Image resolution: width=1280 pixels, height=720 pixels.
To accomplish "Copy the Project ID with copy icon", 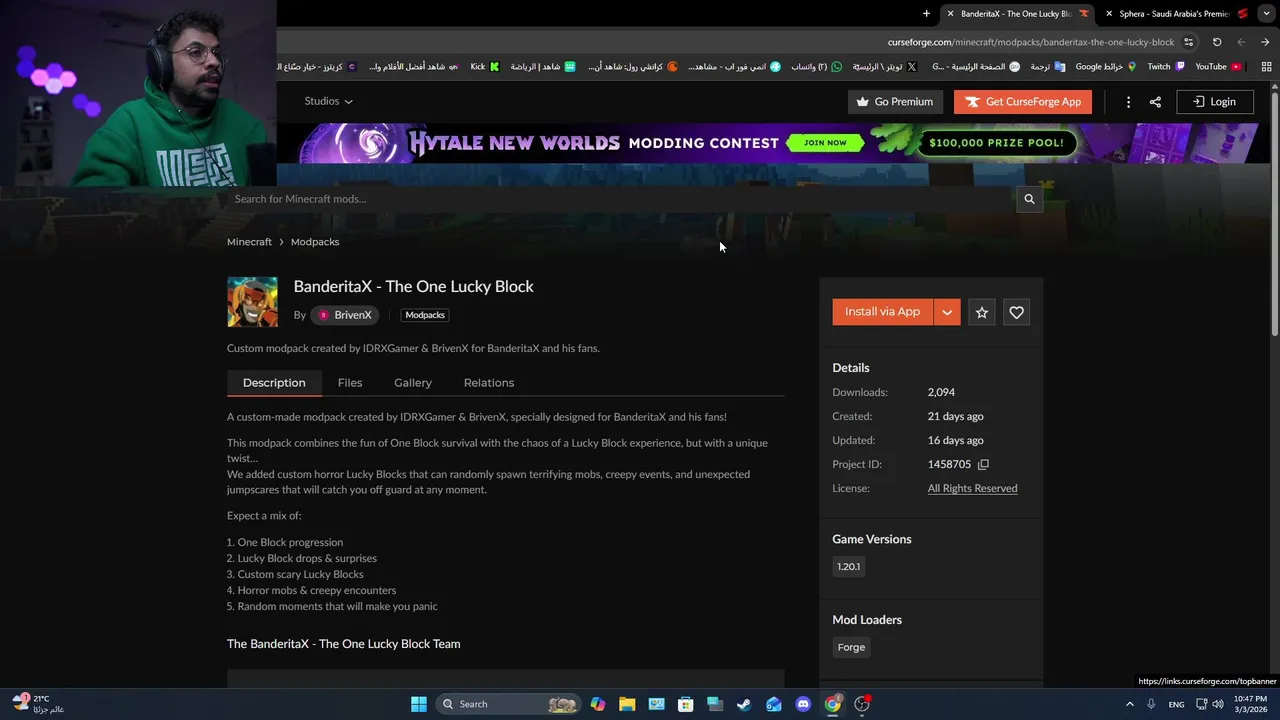I will (x=983, y=464).
